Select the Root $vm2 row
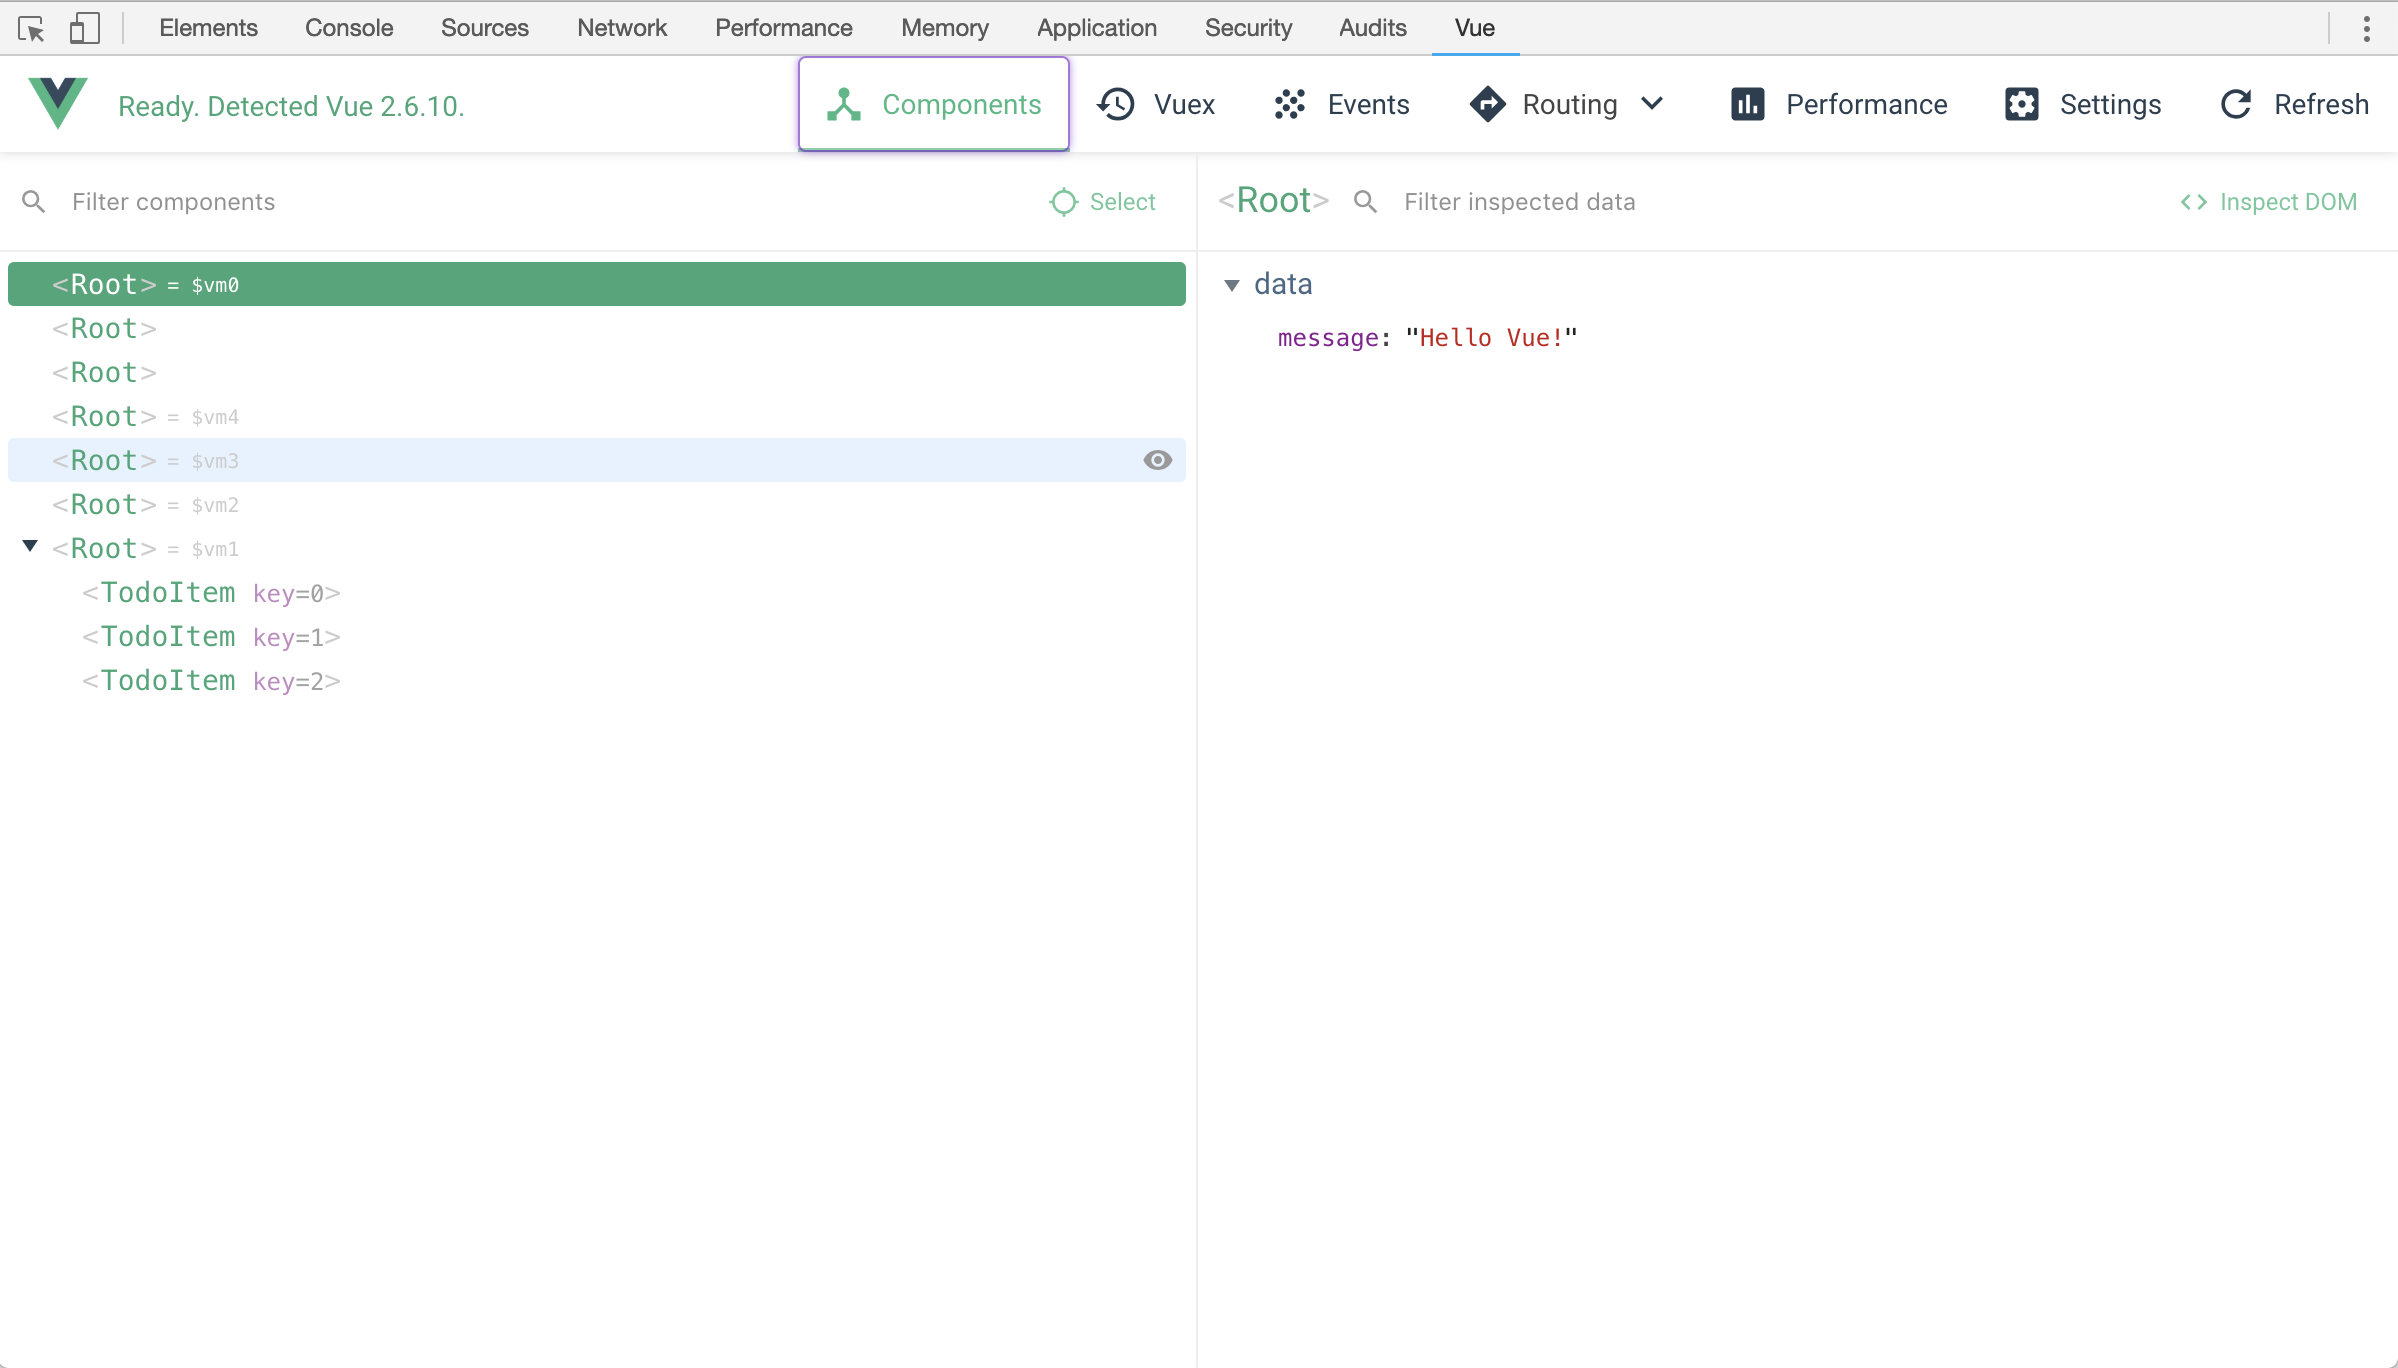The image size is (2398, 1368). pyautogui.click(x=597, y=504)
